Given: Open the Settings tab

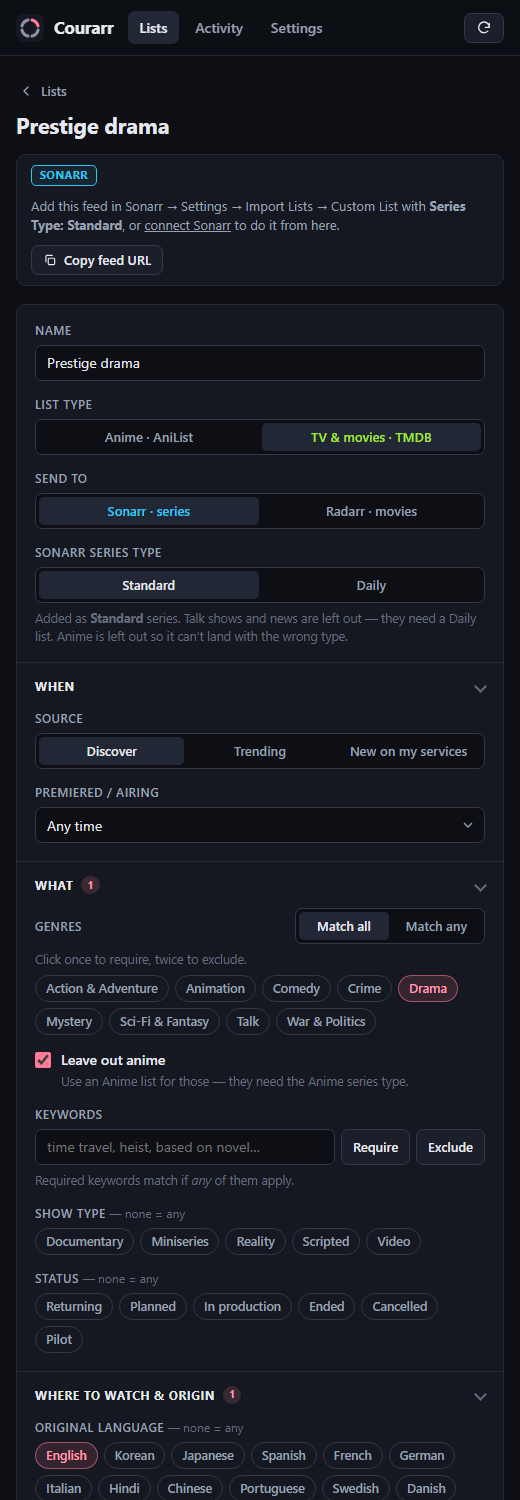Looking at the screenshot, I should click(x=296, y=28).
